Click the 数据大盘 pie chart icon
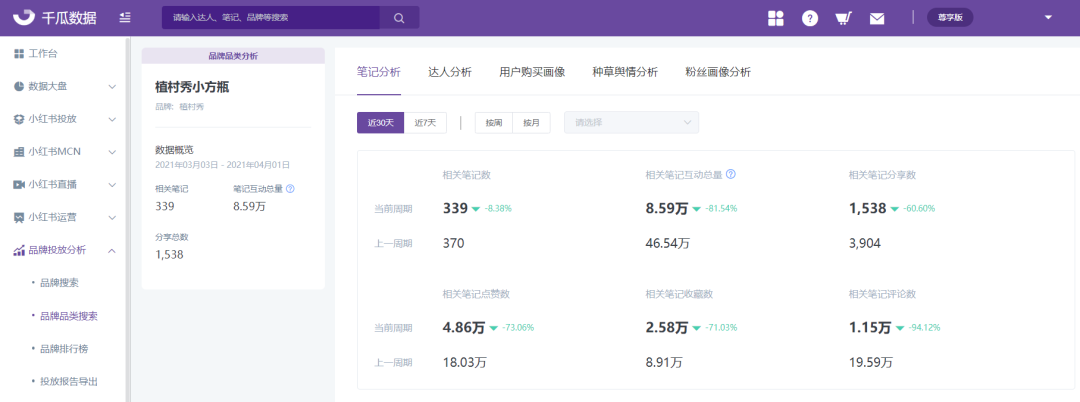The width and height of the screenshot is (1080, 402). [x=19, y=86]
